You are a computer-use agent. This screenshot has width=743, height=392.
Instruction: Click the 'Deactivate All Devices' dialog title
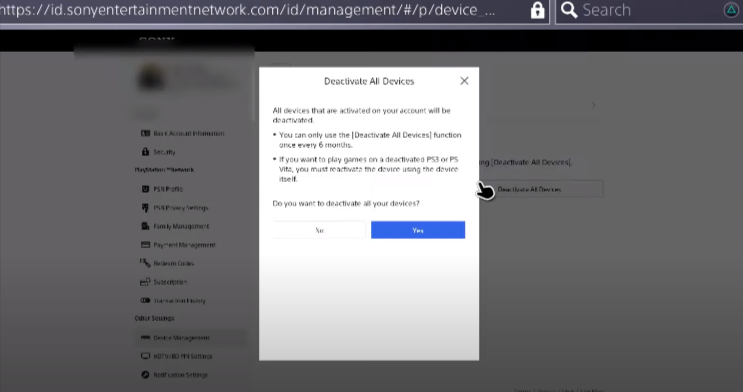[369, 82]
